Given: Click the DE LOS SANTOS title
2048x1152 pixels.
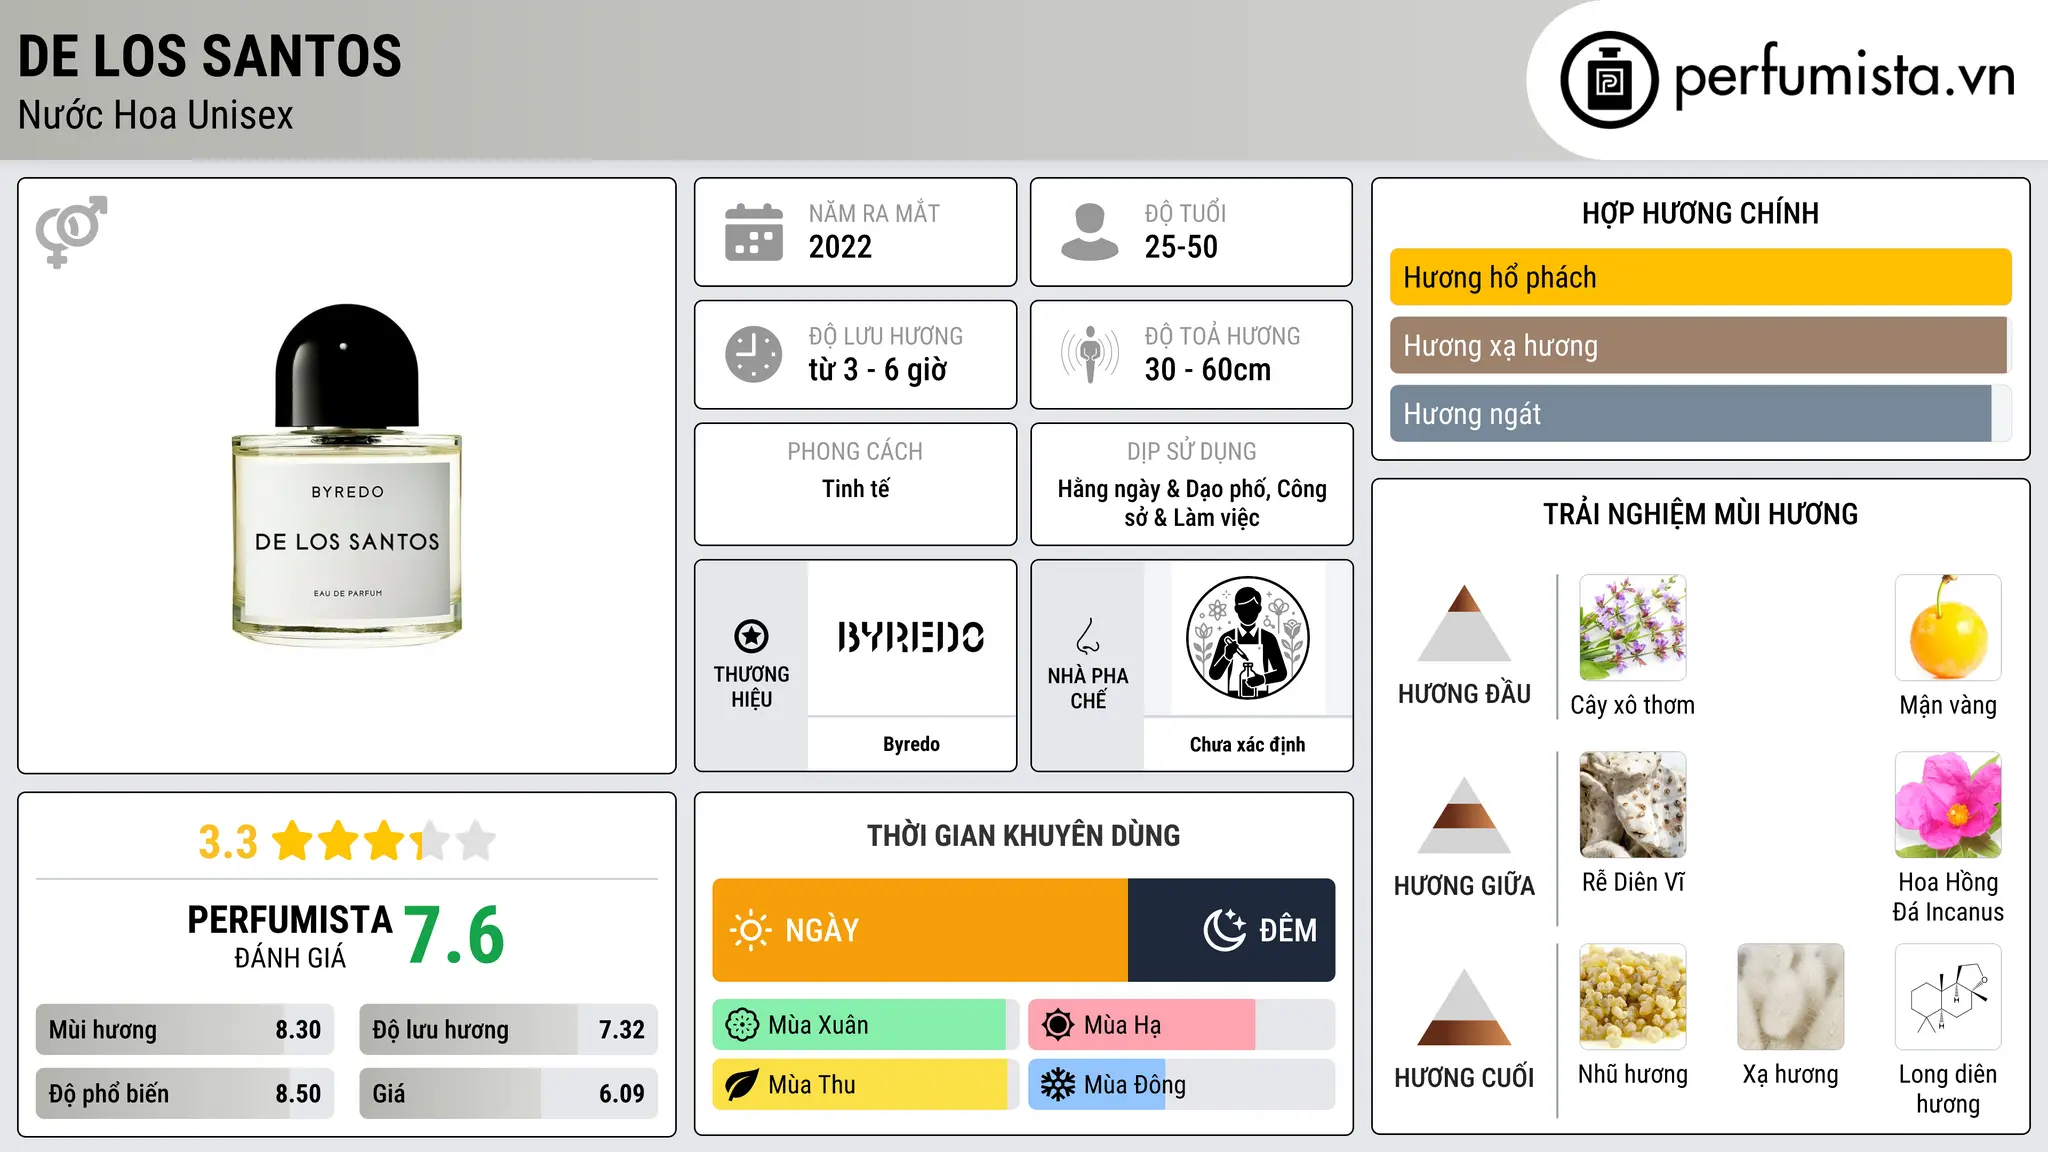Looking at the screenshot, I should pyautogui.click(x=210, y=56).
